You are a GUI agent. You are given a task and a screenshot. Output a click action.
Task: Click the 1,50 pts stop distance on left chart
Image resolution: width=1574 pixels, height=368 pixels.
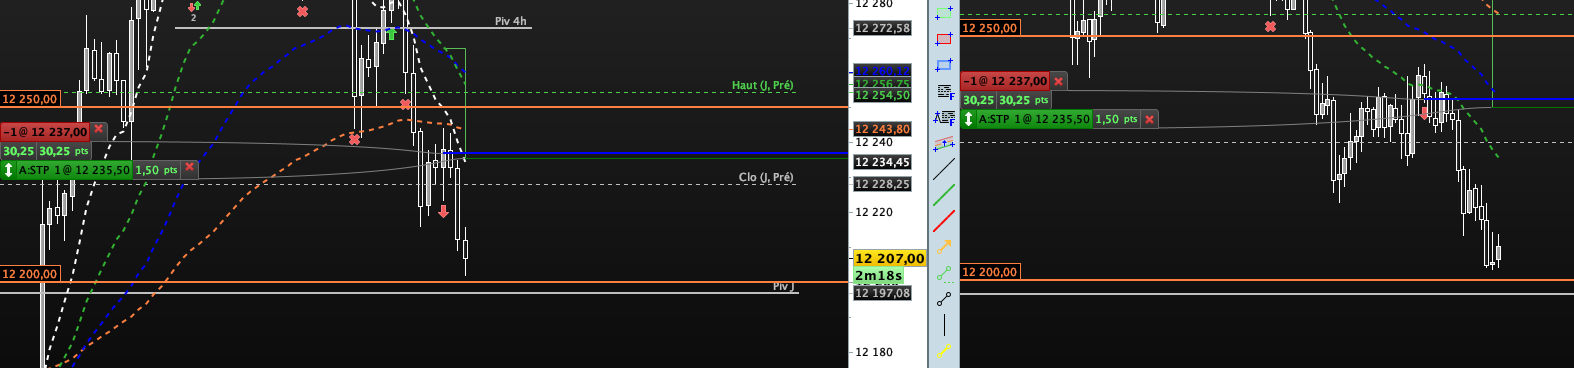click(156, 170)
